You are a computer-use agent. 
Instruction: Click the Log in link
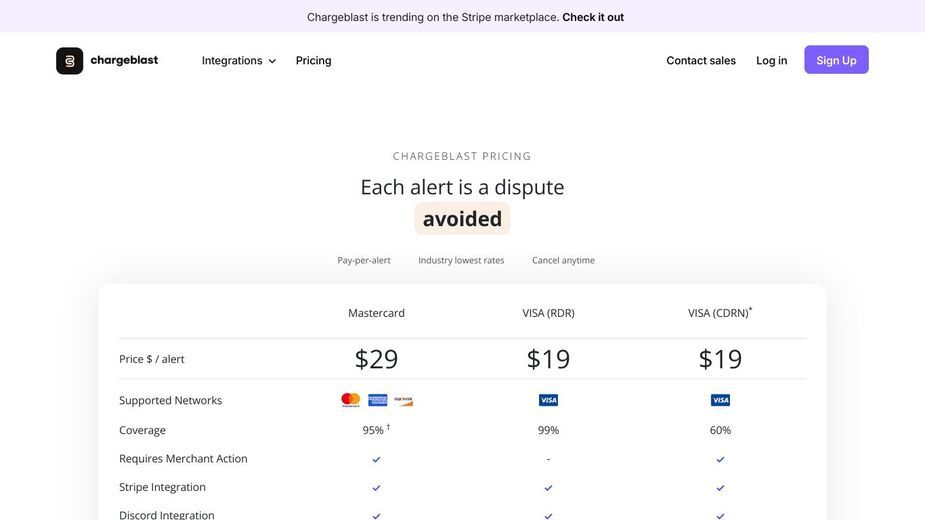(x=772, y=60)
